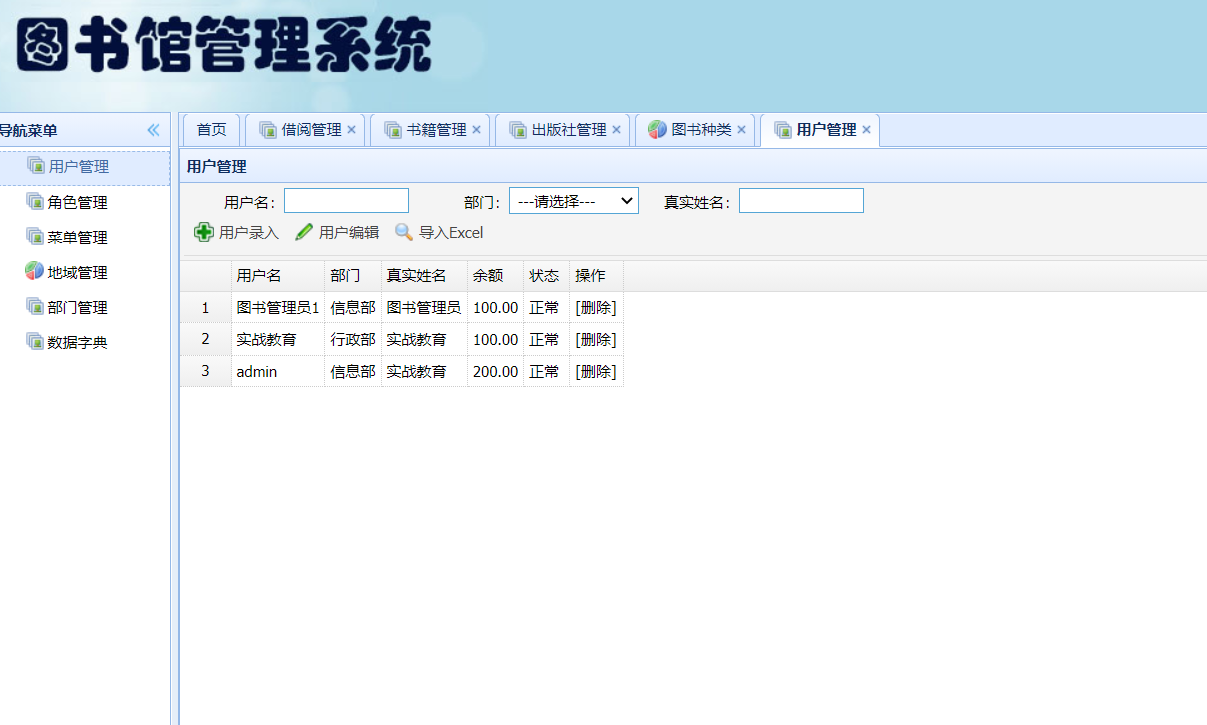This screenshot has width=1207, height=725.
Task: Click the 出版社管理 tab icon
Action: point(518,130)
